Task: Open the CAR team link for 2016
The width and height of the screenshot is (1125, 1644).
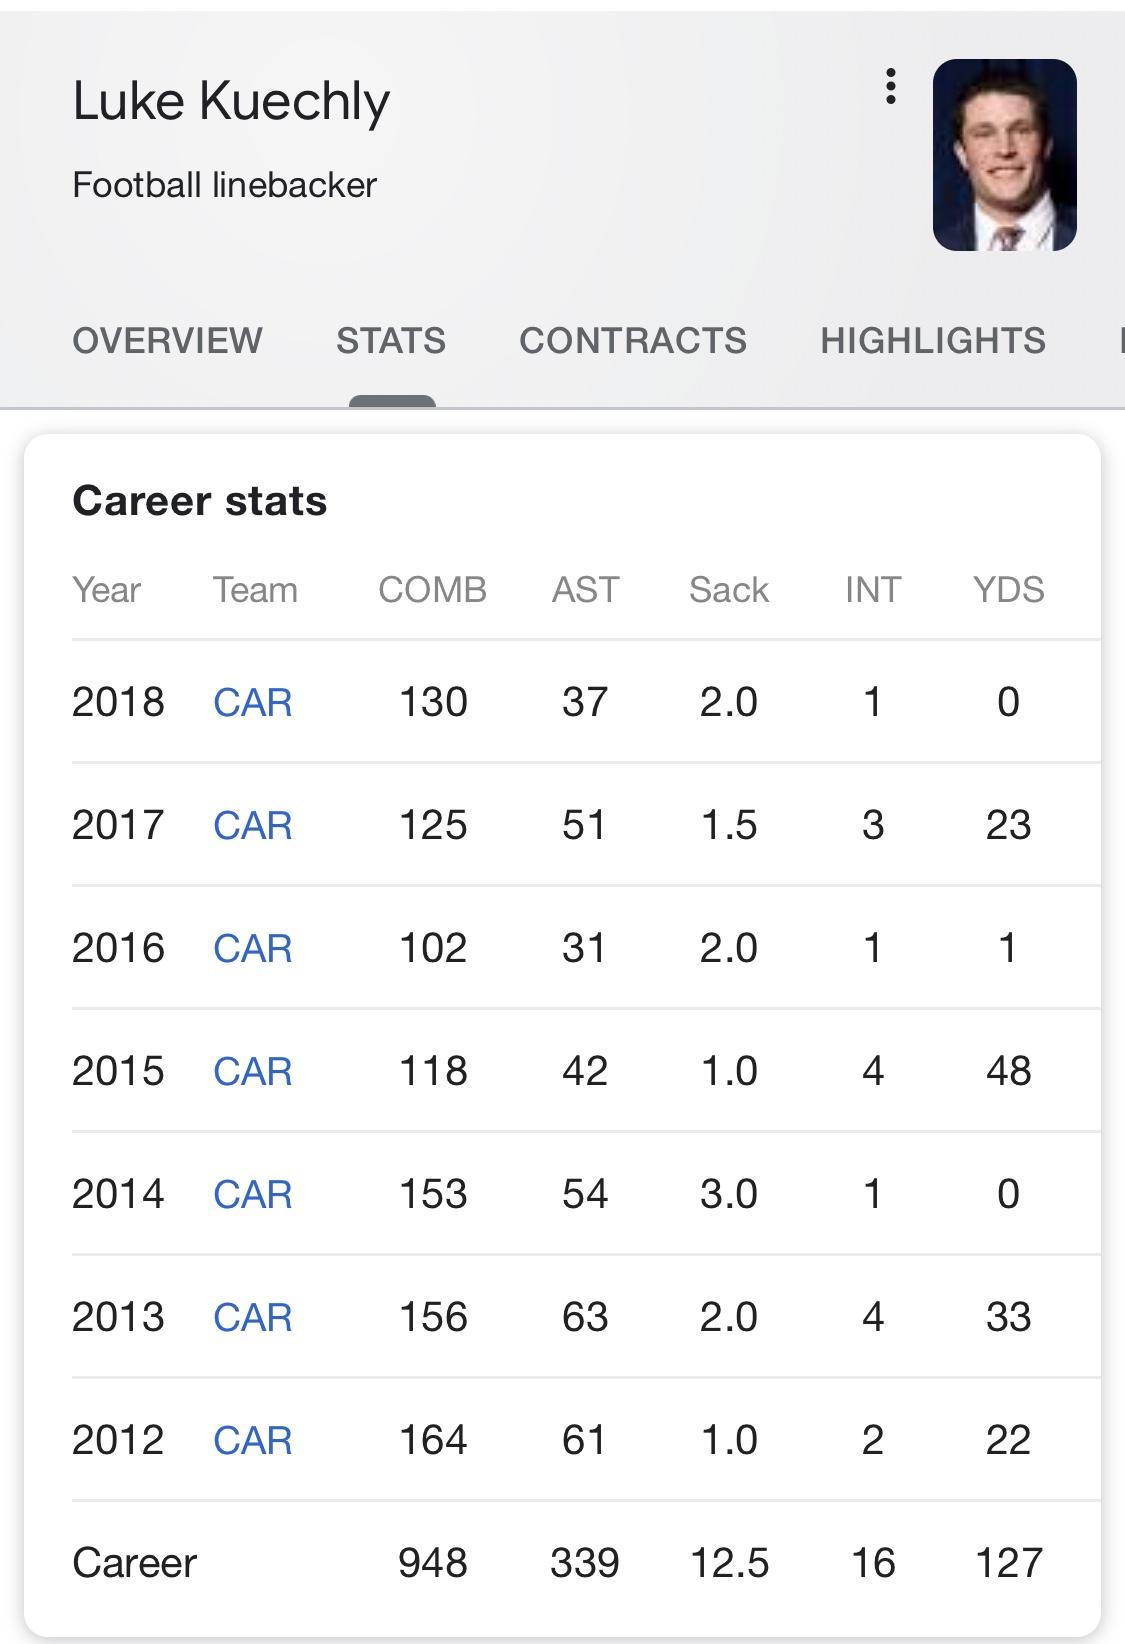Action: click(x=253, y=948)
